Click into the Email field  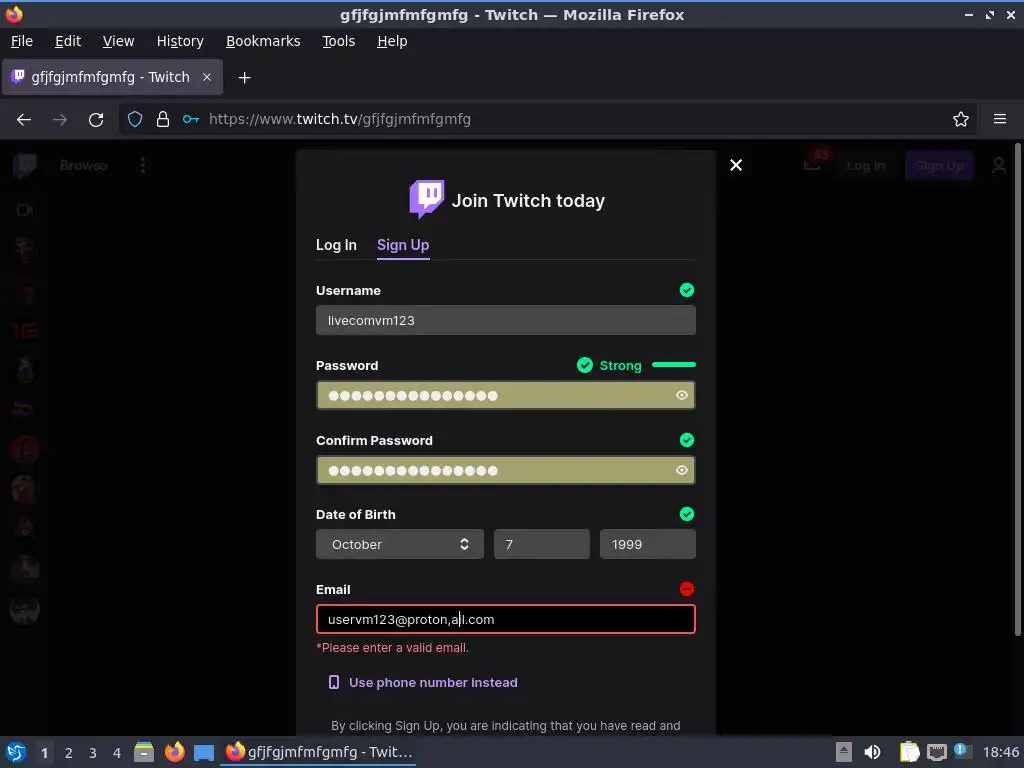point(505,619)
